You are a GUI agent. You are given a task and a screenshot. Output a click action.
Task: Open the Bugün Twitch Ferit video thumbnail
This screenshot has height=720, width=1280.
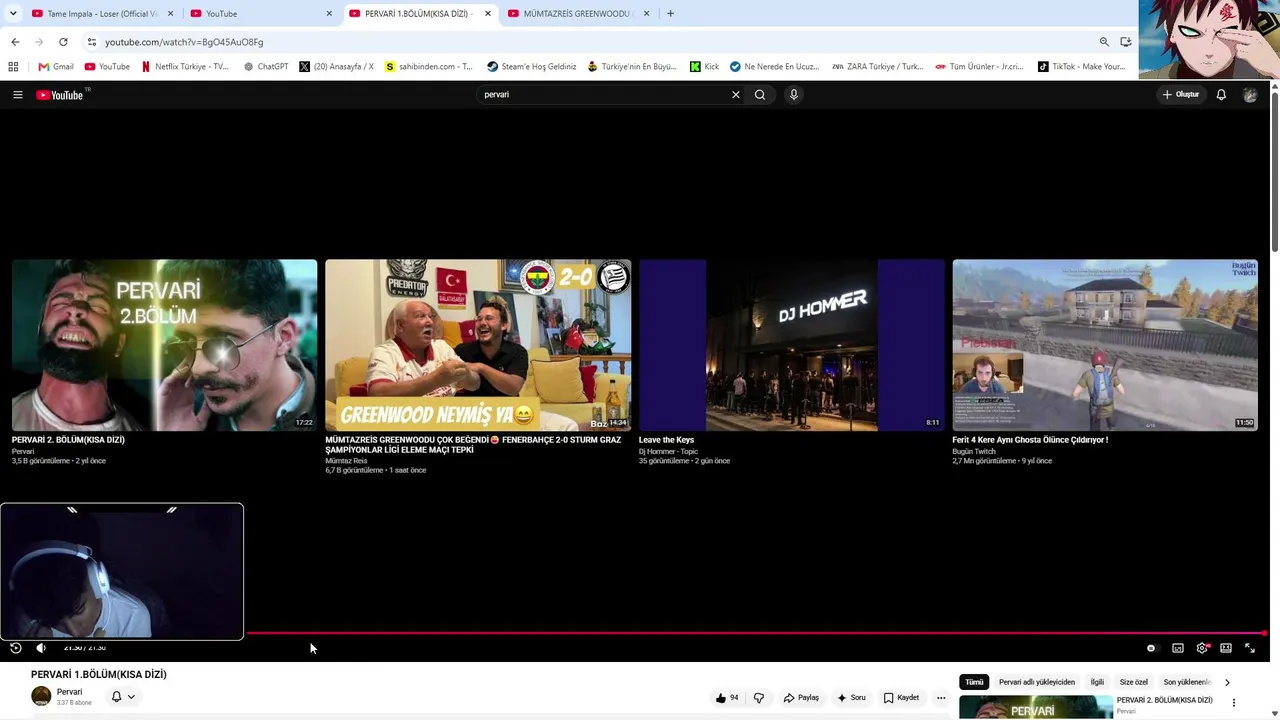pyautogui.click(x=1105, y=345)
